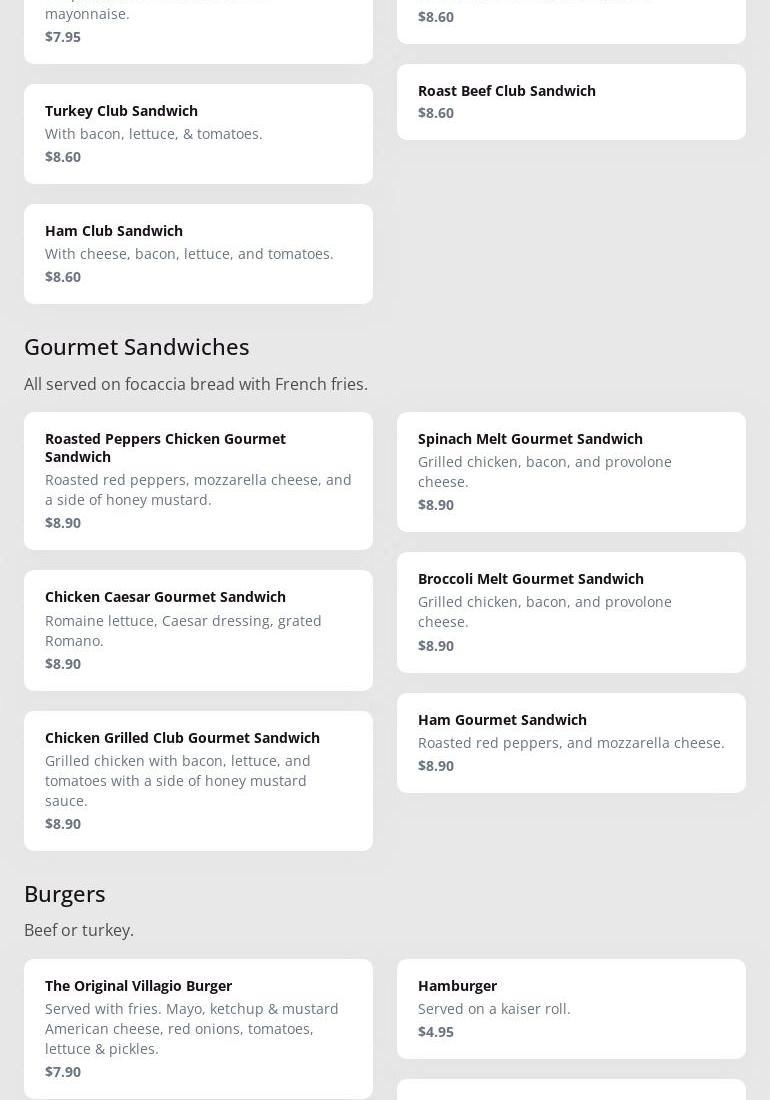Open the Turkey Club Sandwich item
This screenshot has height=1100, width=770.
pos(198,133)
